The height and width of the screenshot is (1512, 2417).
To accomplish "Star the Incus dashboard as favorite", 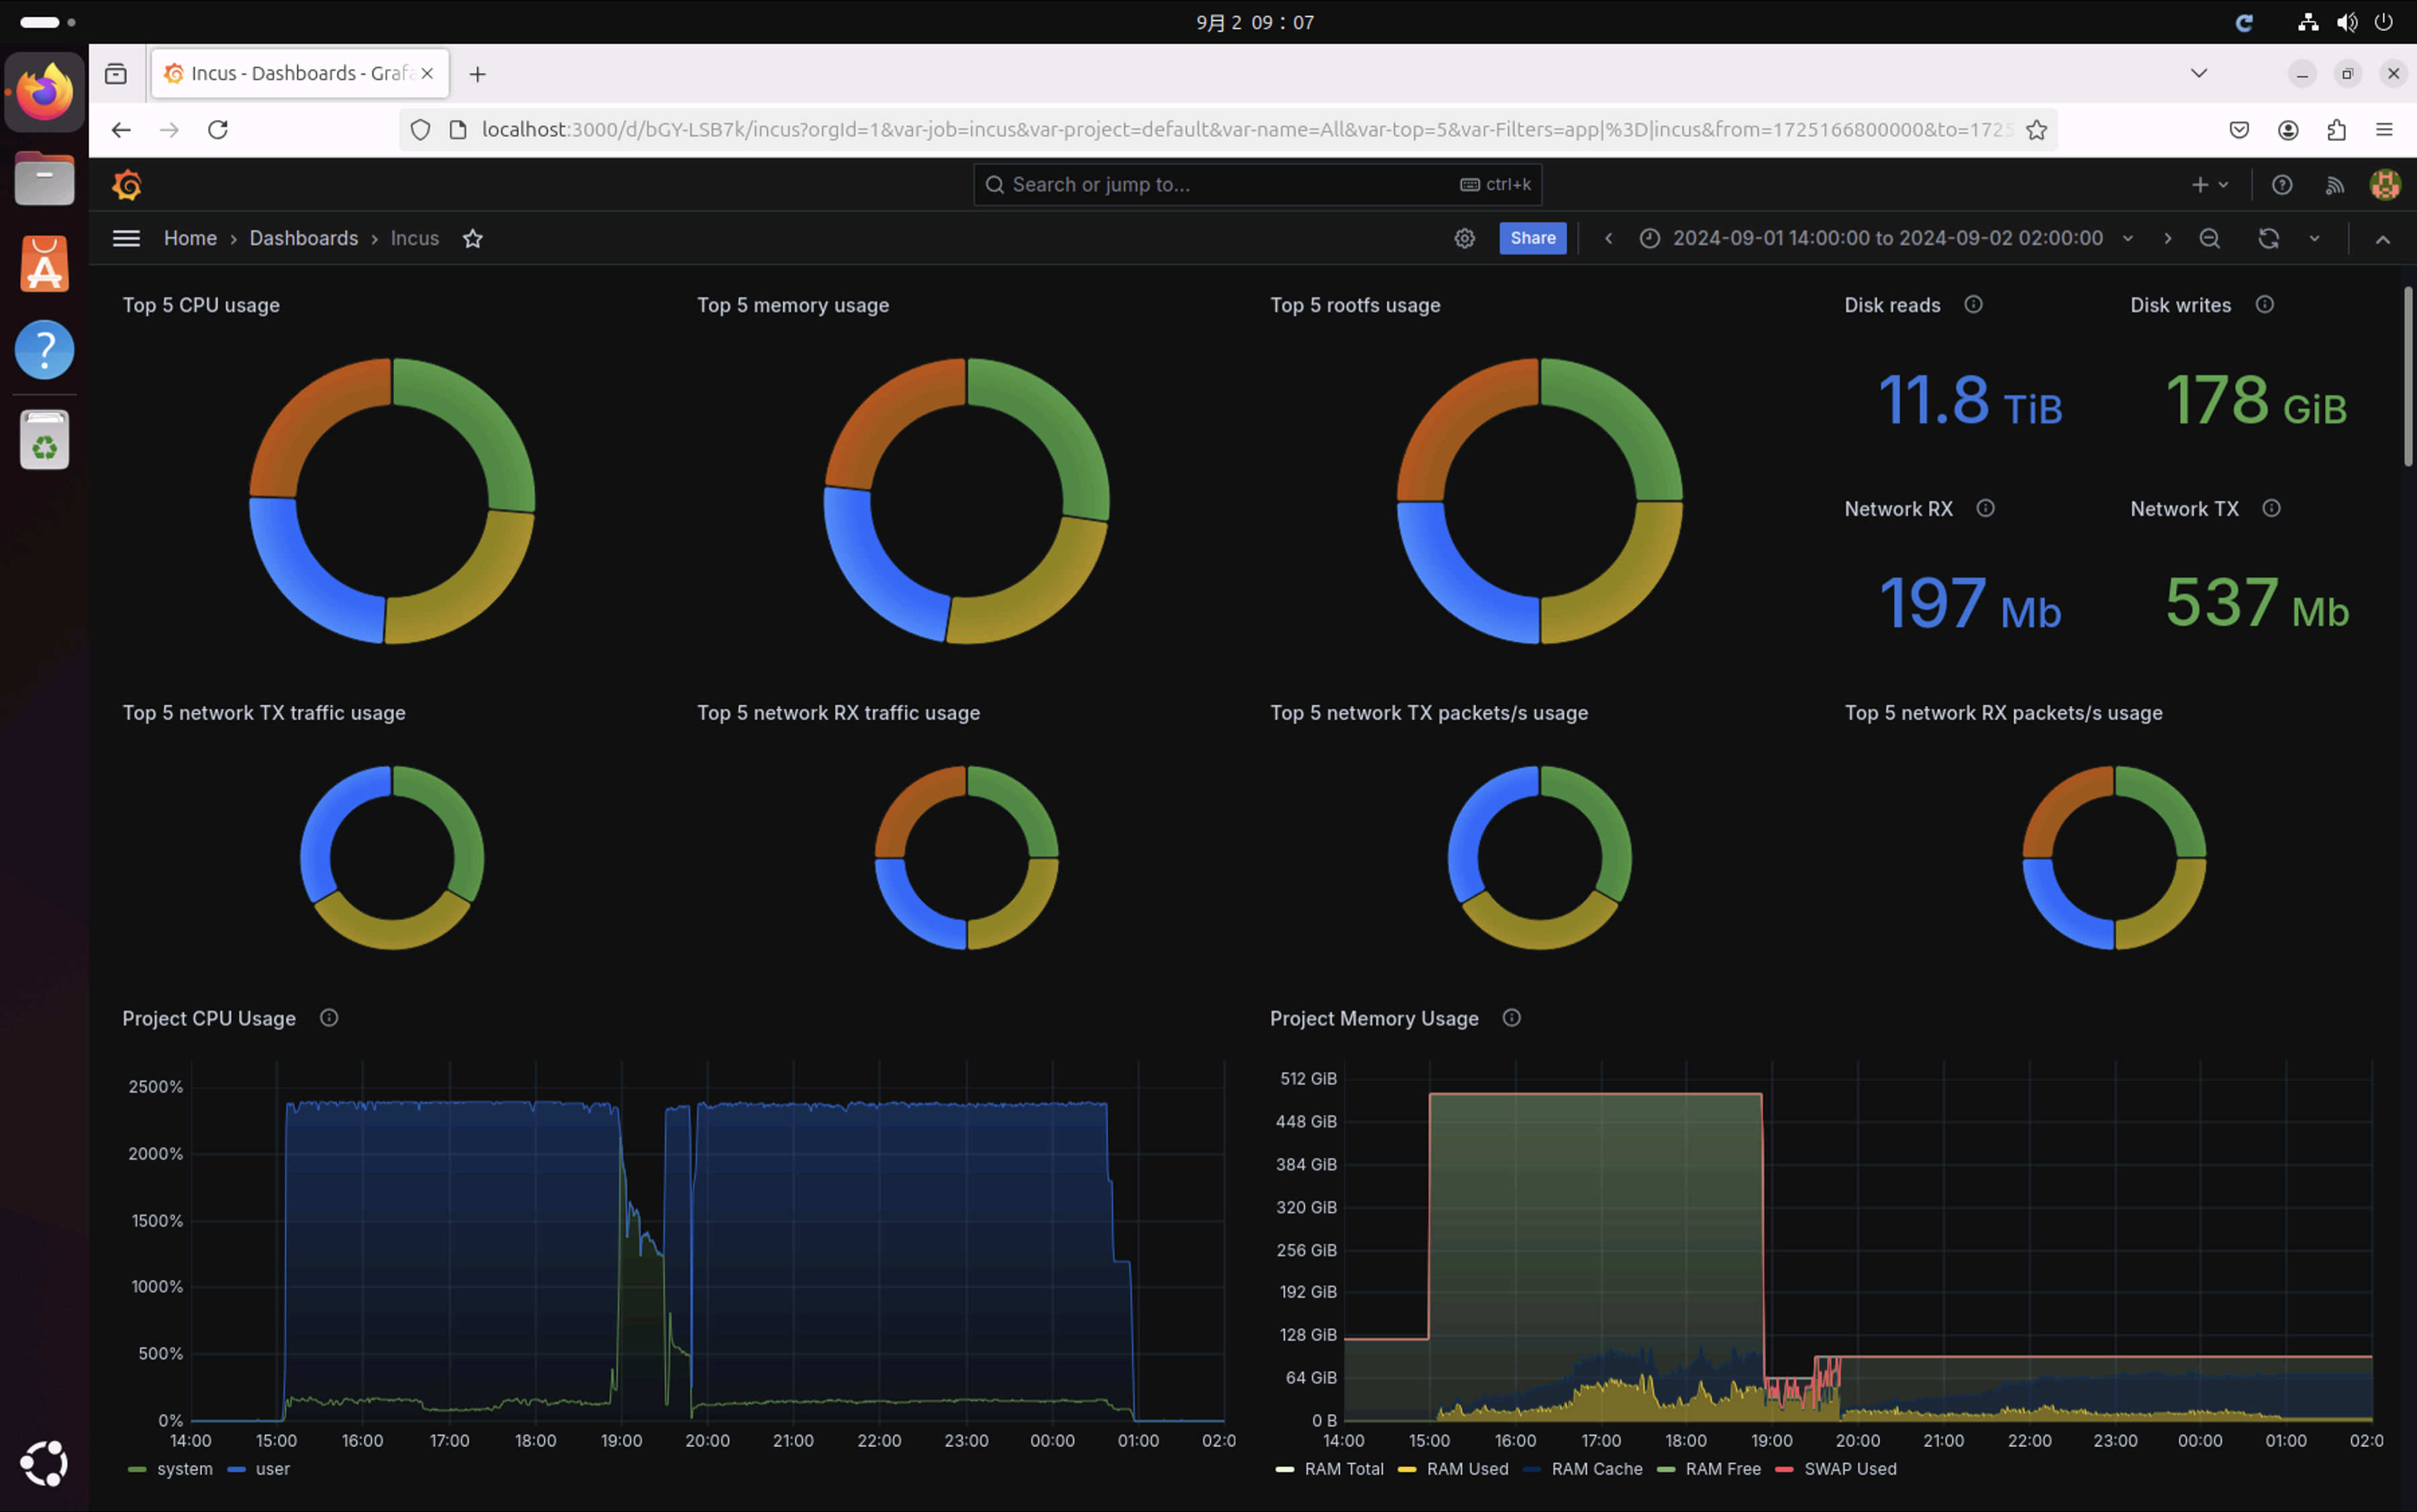I will click(473, 238).
